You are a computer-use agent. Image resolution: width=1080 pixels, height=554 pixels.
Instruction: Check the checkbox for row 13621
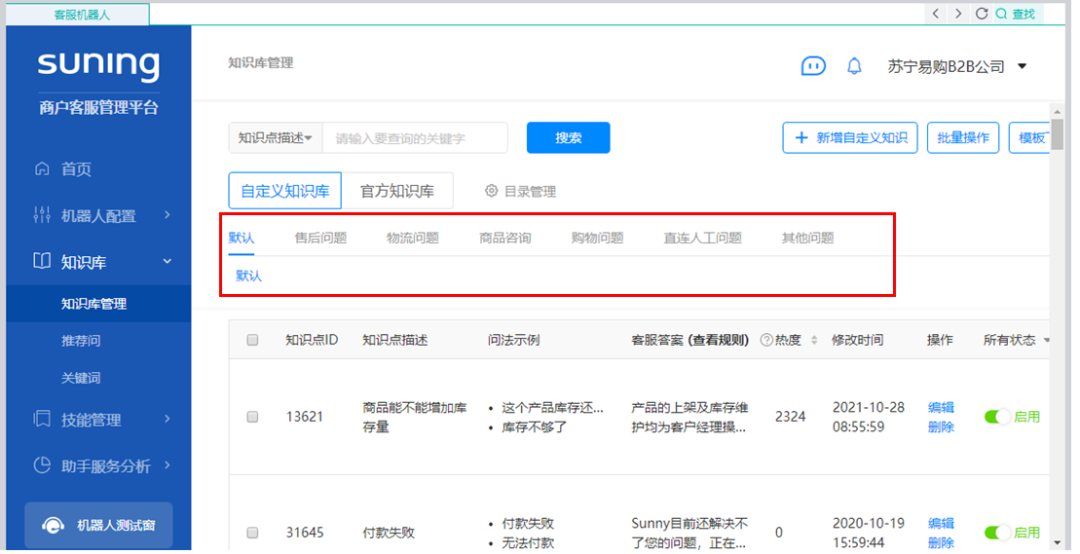252,417
